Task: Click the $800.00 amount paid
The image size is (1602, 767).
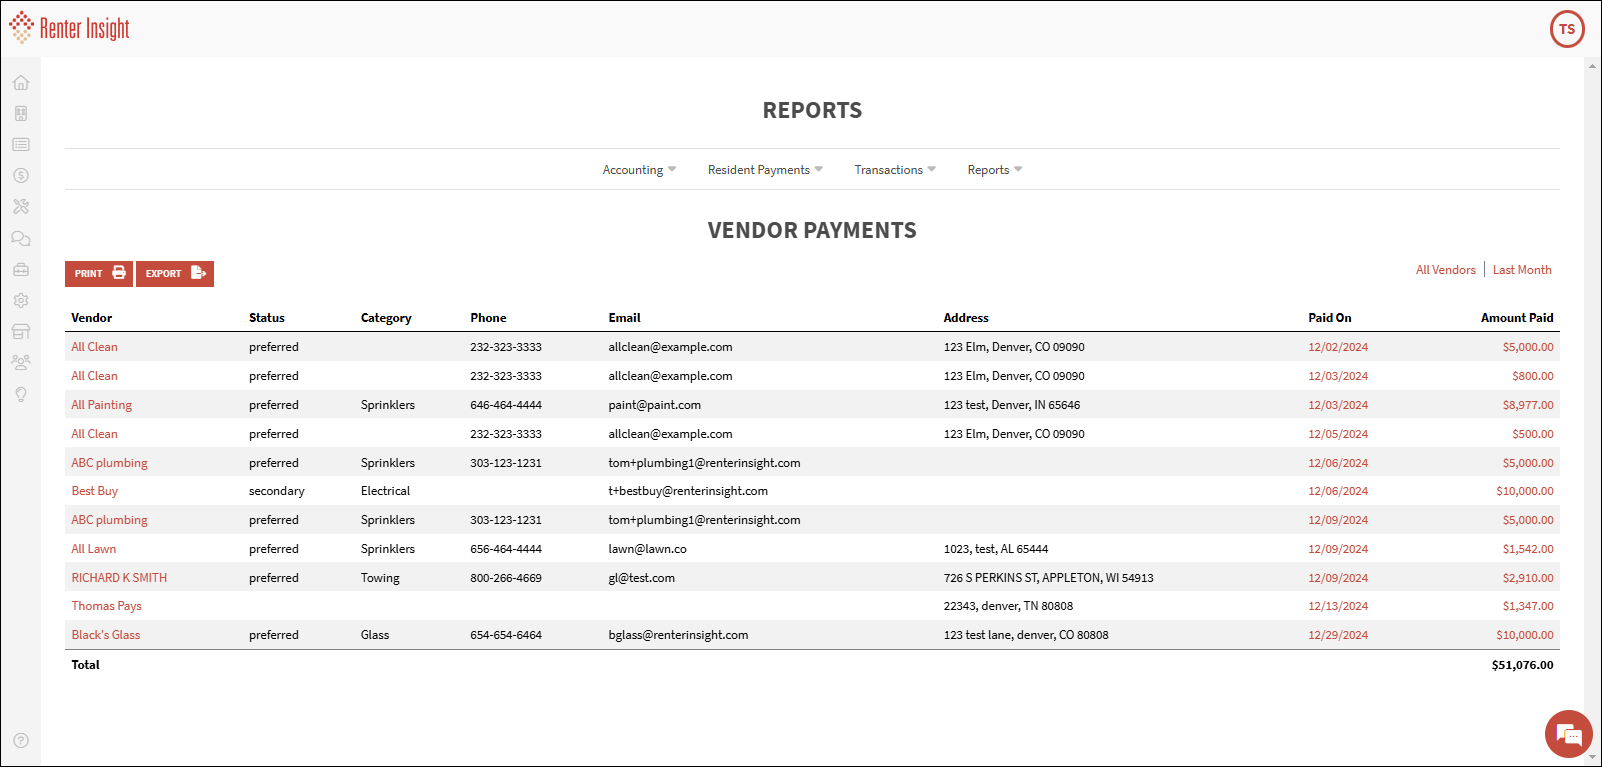Action: pos(1533,376)
